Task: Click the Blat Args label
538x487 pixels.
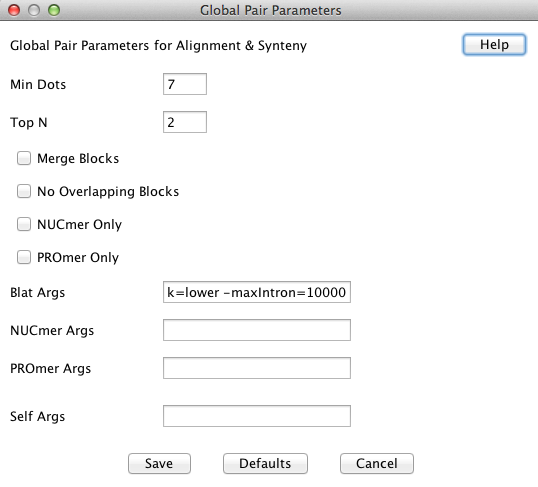Action: (x=37, y=293)
